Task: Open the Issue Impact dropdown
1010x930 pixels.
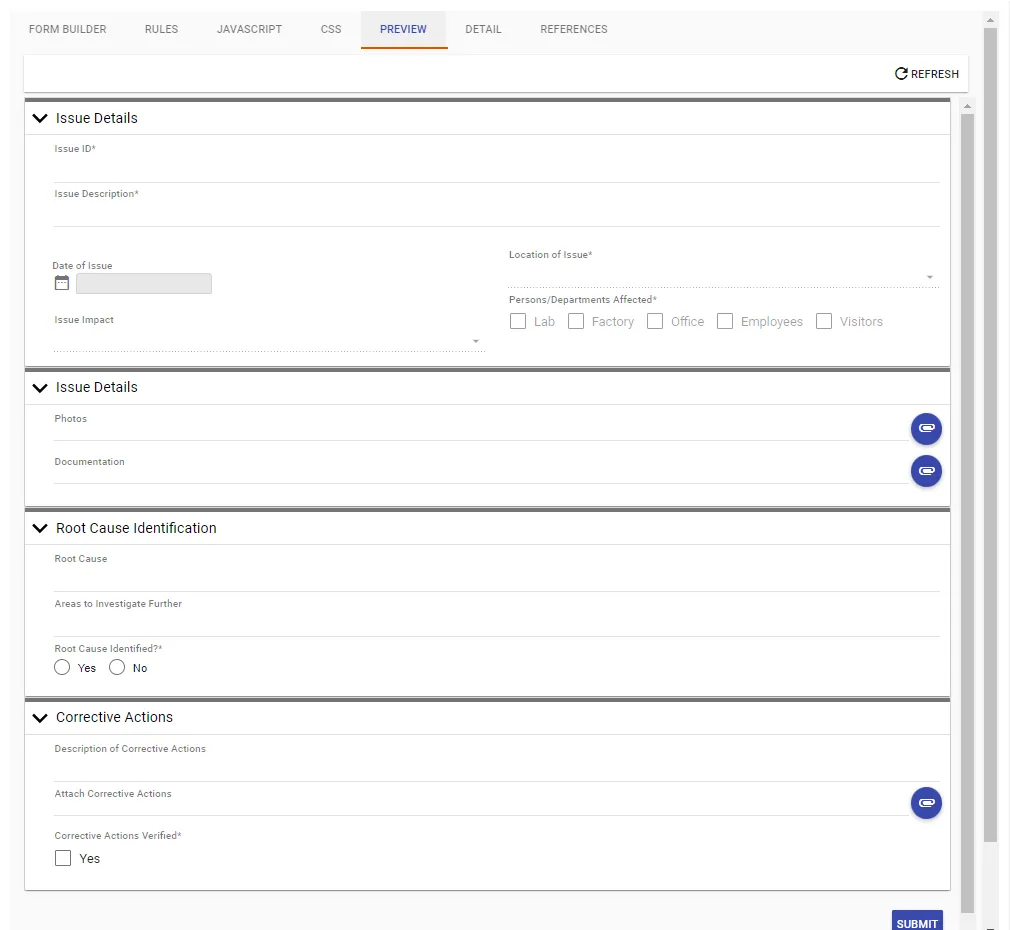Action: [x=268, y=342]
